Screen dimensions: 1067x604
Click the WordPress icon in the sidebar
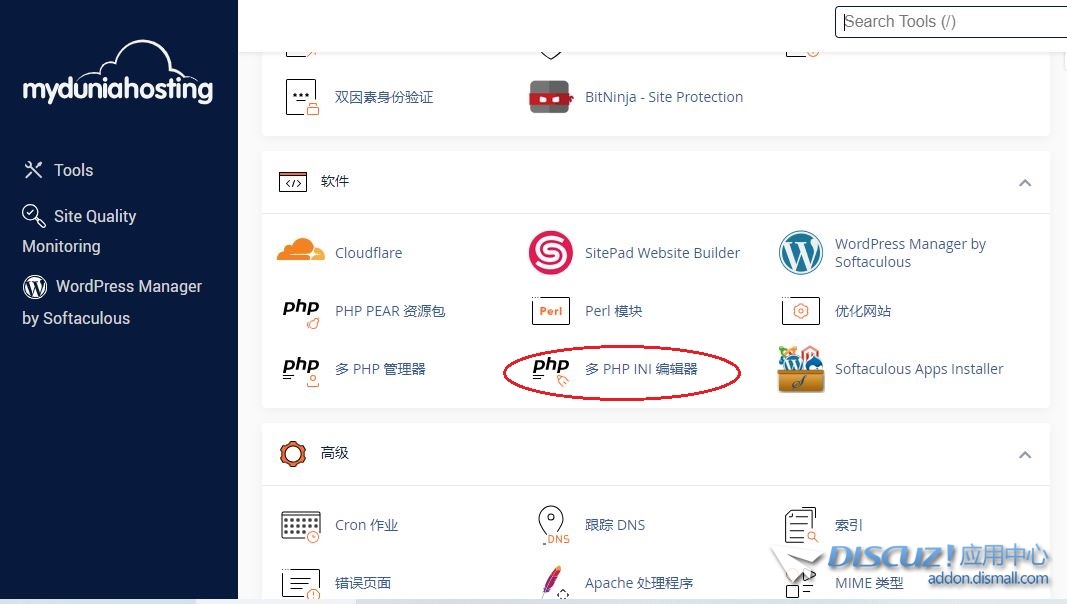[x=35, y=286]
